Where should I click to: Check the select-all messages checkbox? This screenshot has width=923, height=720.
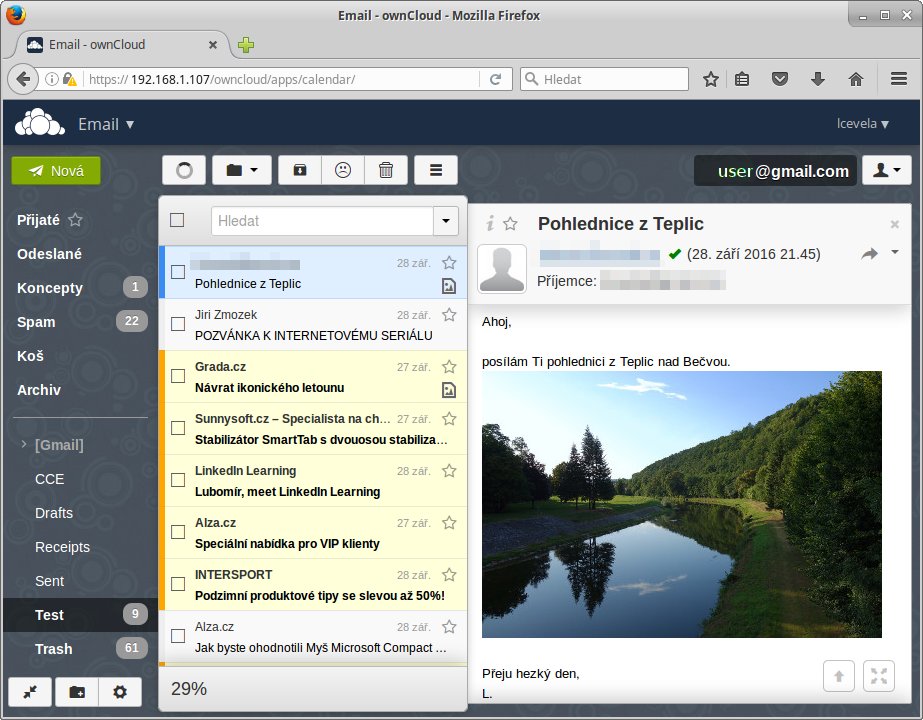click(177, 220)
